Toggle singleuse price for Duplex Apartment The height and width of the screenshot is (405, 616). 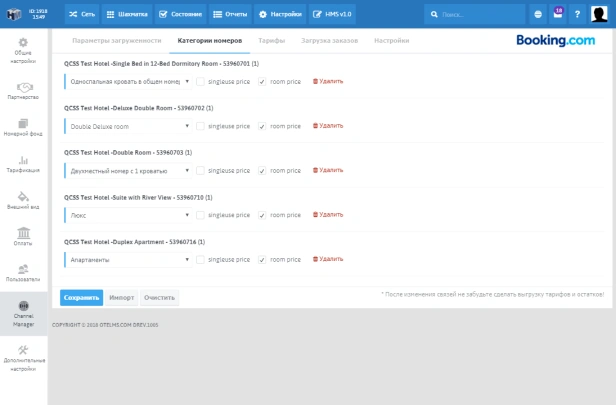click(x=200, y=259)
